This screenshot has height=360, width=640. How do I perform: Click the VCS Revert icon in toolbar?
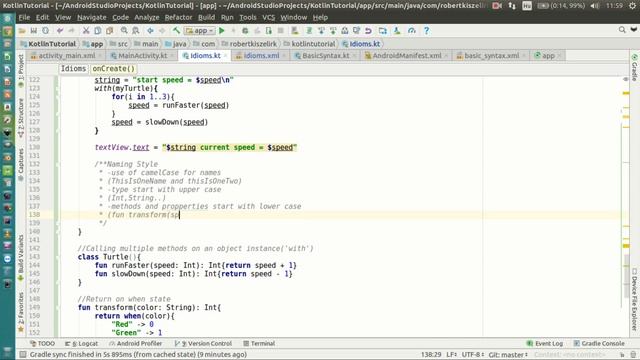[x=368, y=31]
